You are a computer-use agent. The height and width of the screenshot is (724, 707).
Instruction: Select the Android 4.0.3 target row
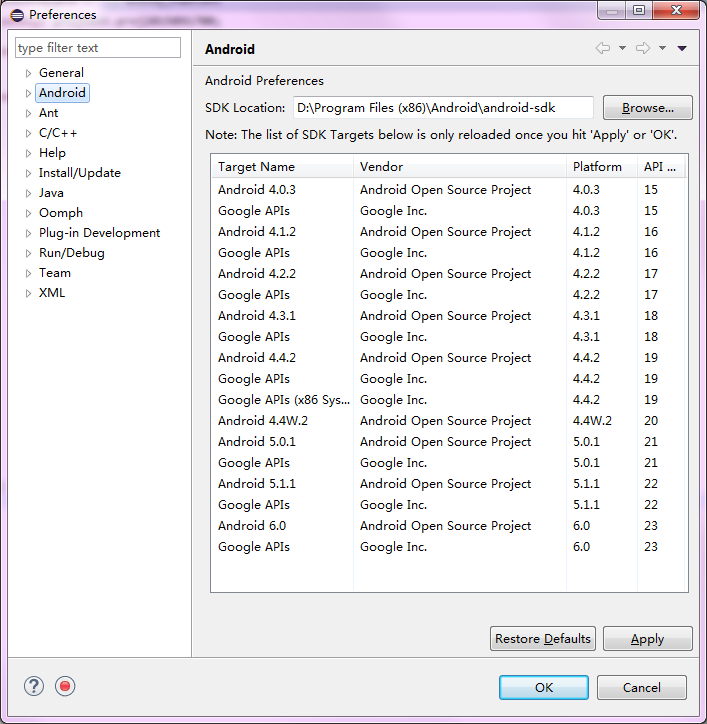pos(449,190)
